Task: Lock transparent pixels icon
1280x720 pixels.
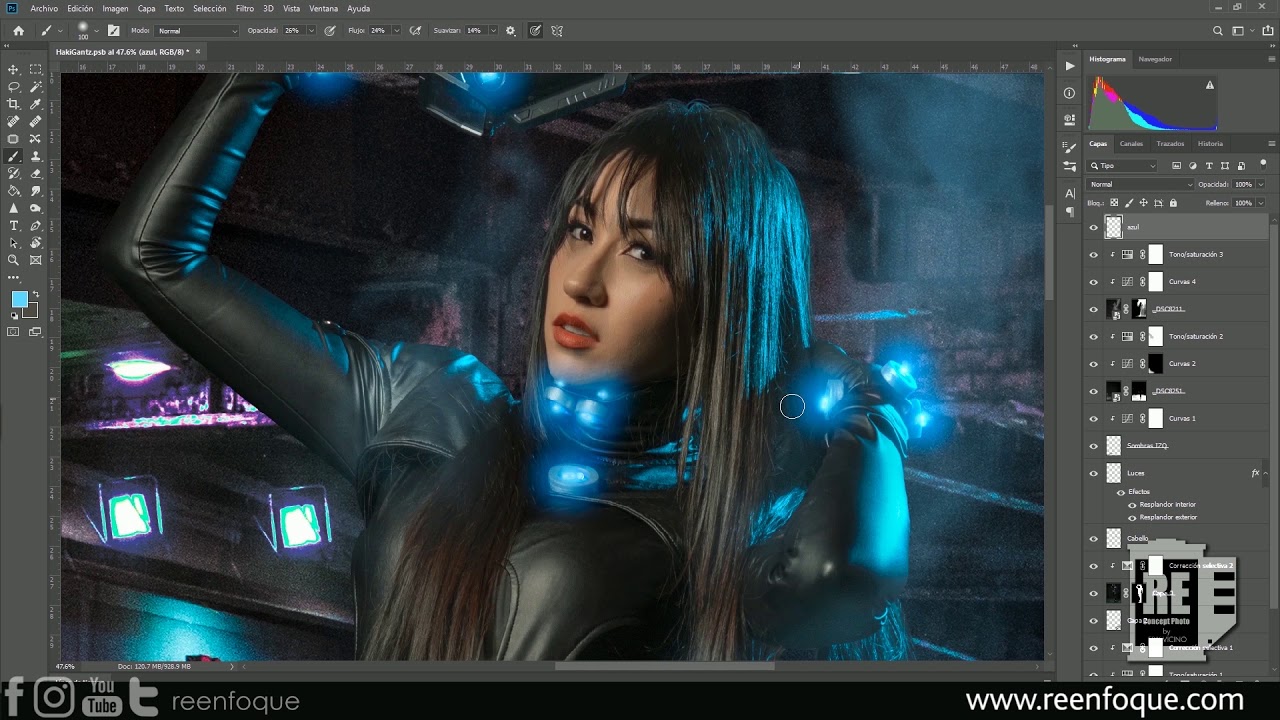Action: point(1114,203)
